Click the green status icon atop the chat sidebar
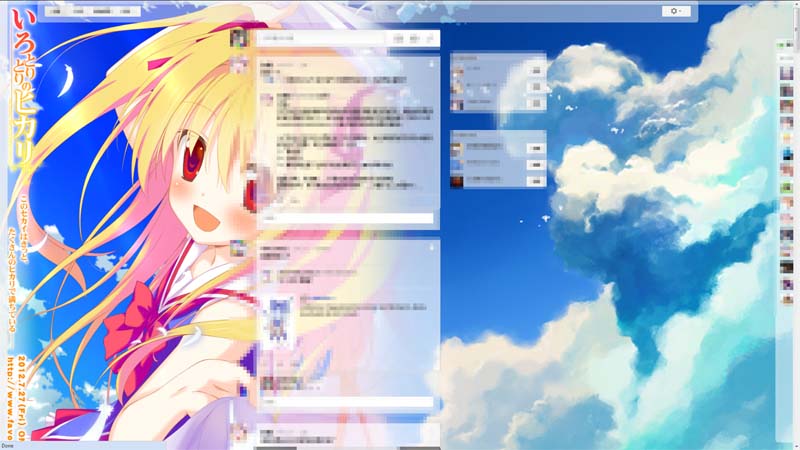800x450 pixels. point(780,45)
